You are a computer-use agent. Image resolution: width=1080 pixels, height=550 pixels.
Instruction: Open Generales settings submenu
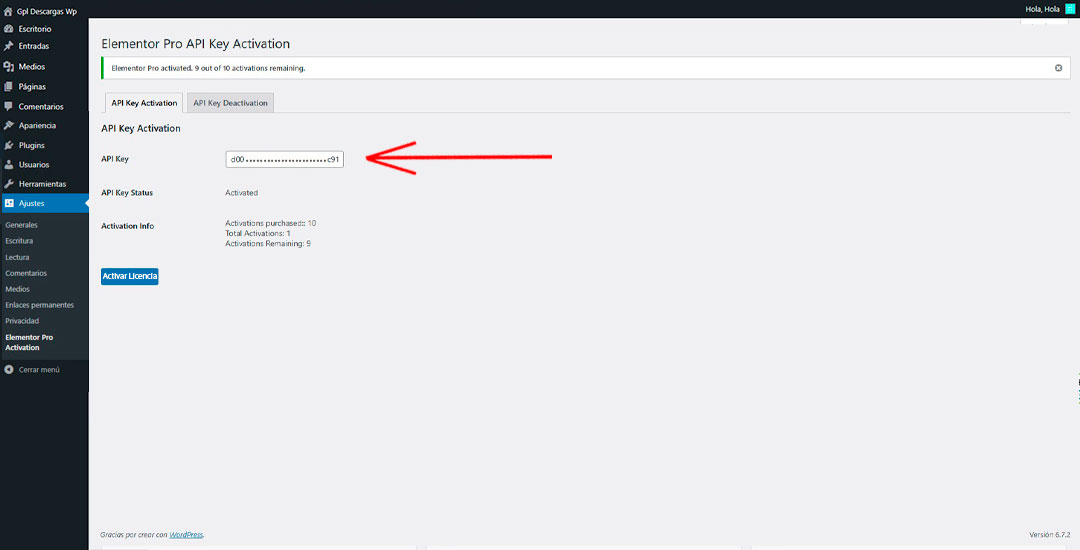pyautogui.click(x=21, y=225)
